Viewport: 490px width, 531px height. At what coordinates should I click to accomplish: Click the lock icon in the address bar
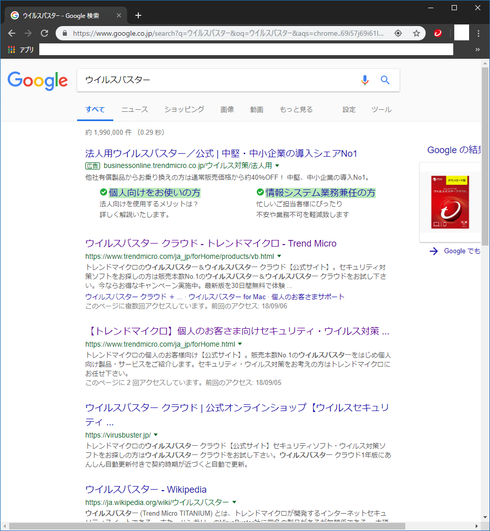(65, 33)
